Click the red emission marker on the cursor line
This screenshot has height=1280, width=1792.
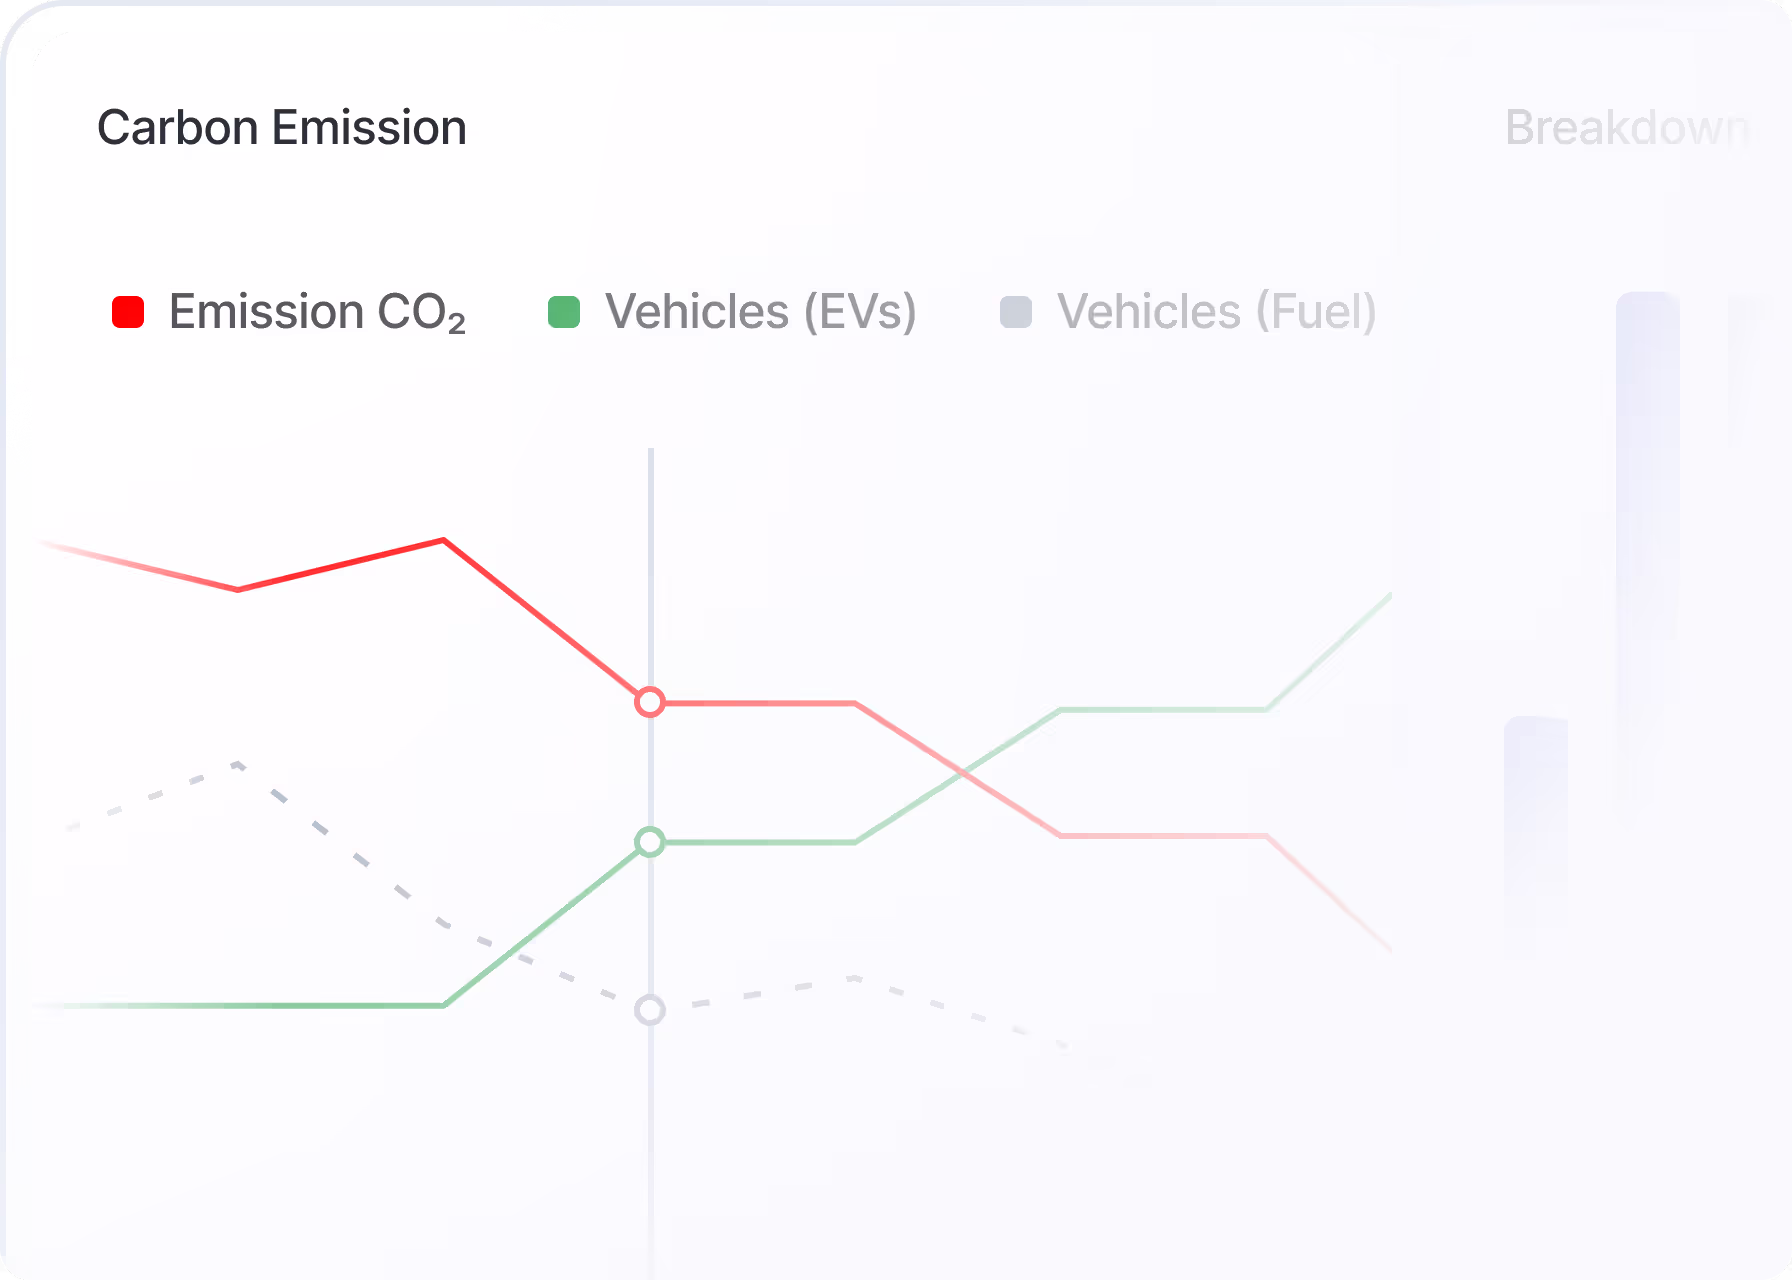pos(650,702)
